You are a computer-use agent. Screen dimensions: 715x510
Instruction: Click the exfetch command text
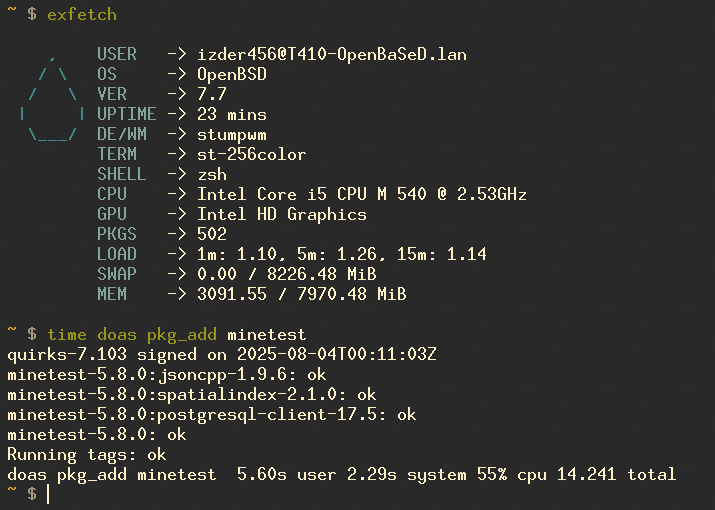tap(82, 15)
